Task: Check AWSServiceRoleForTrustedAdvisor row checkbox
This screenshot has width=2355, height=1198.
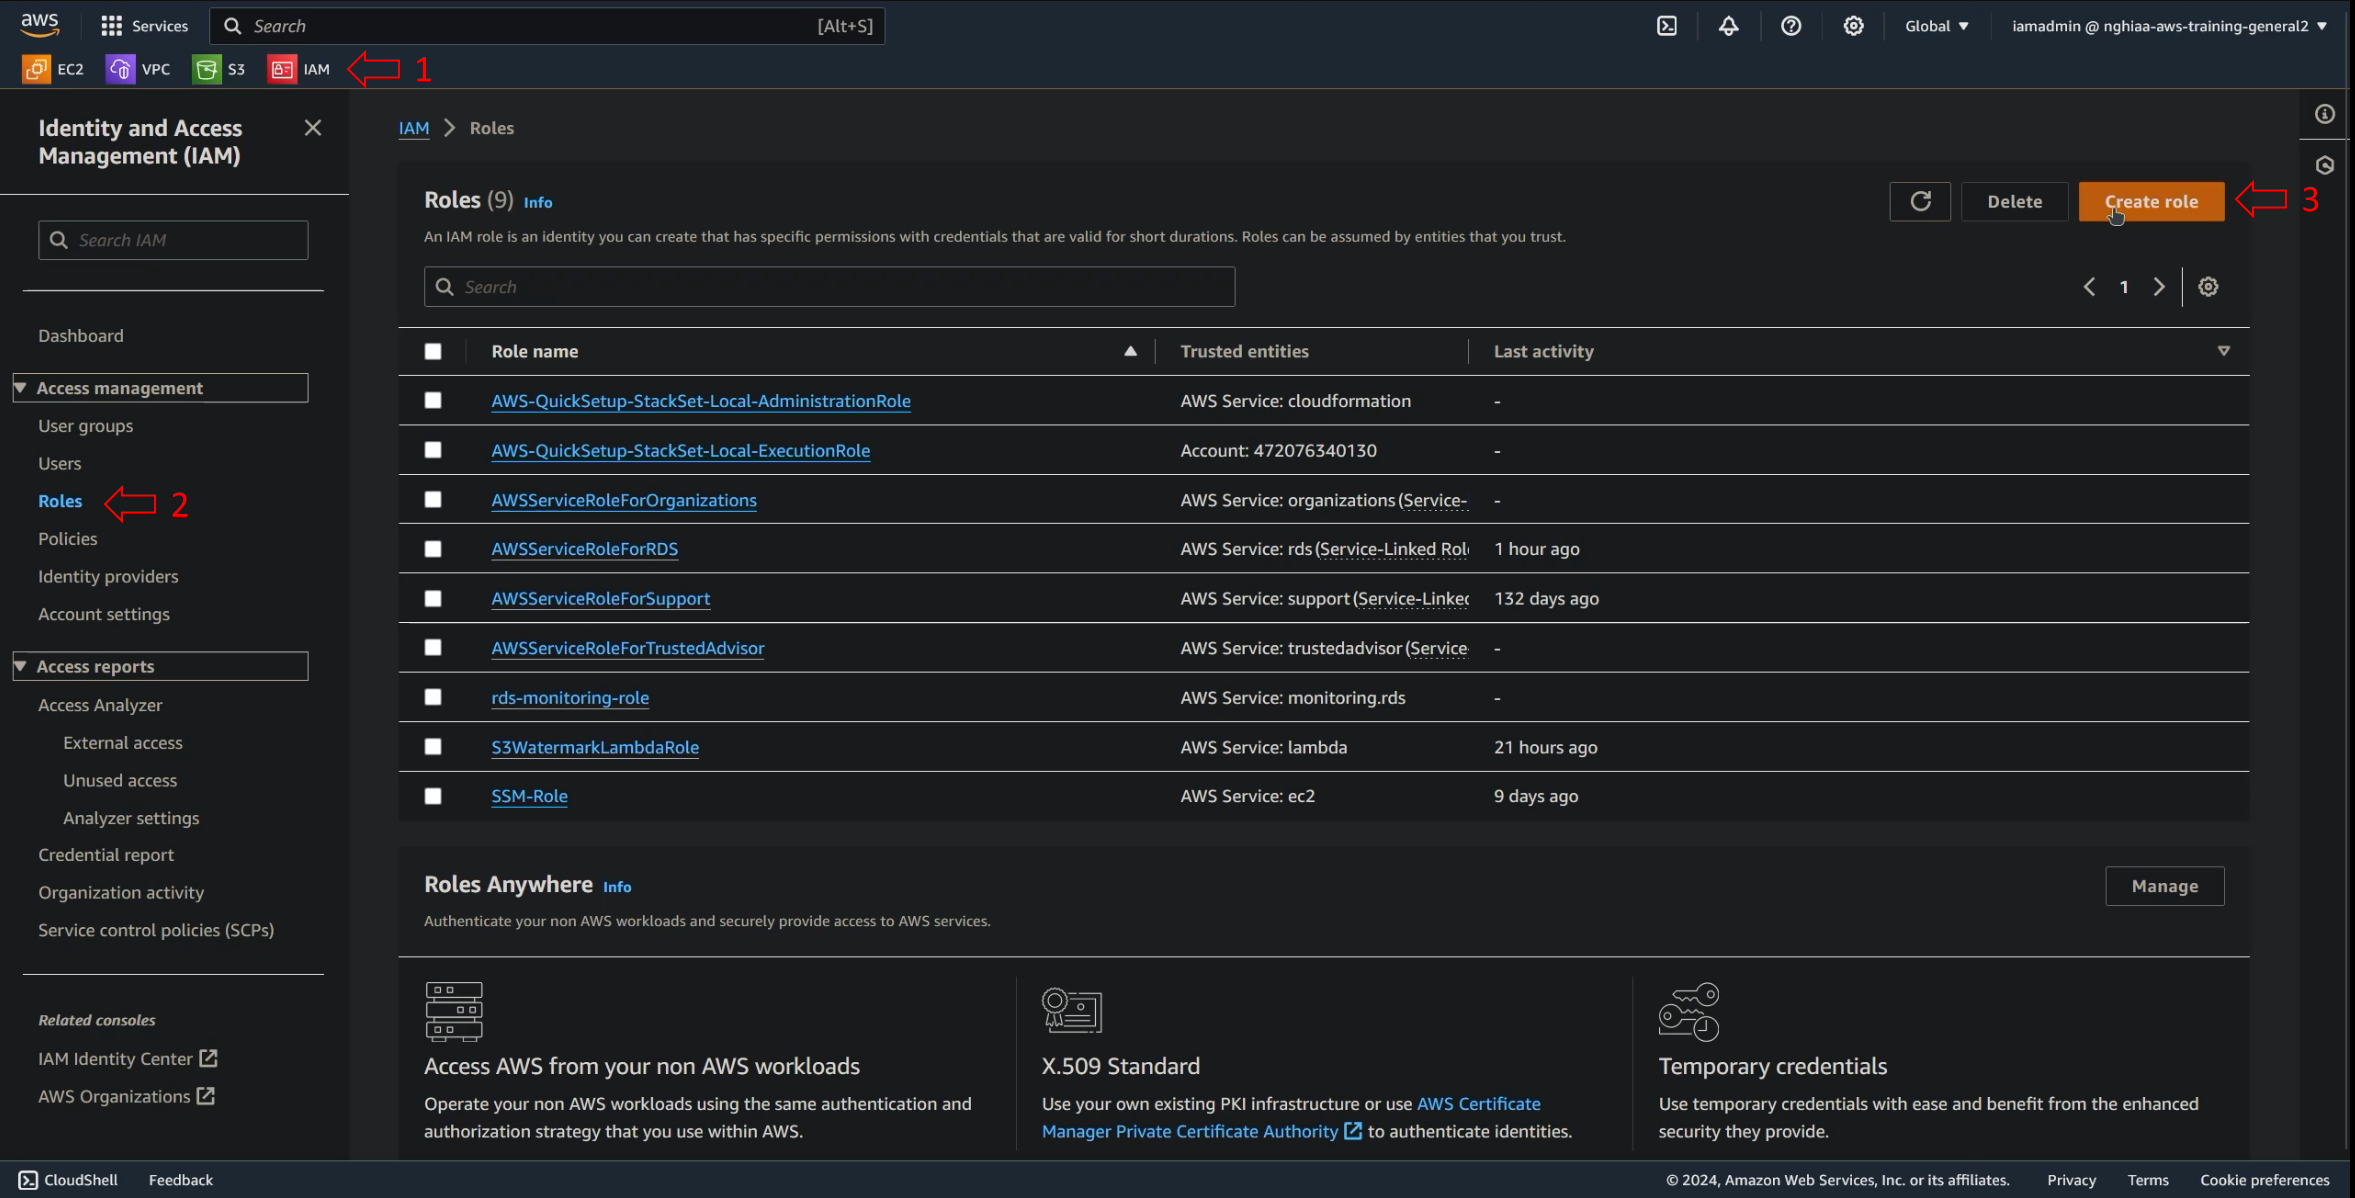Action: [433, 647]
